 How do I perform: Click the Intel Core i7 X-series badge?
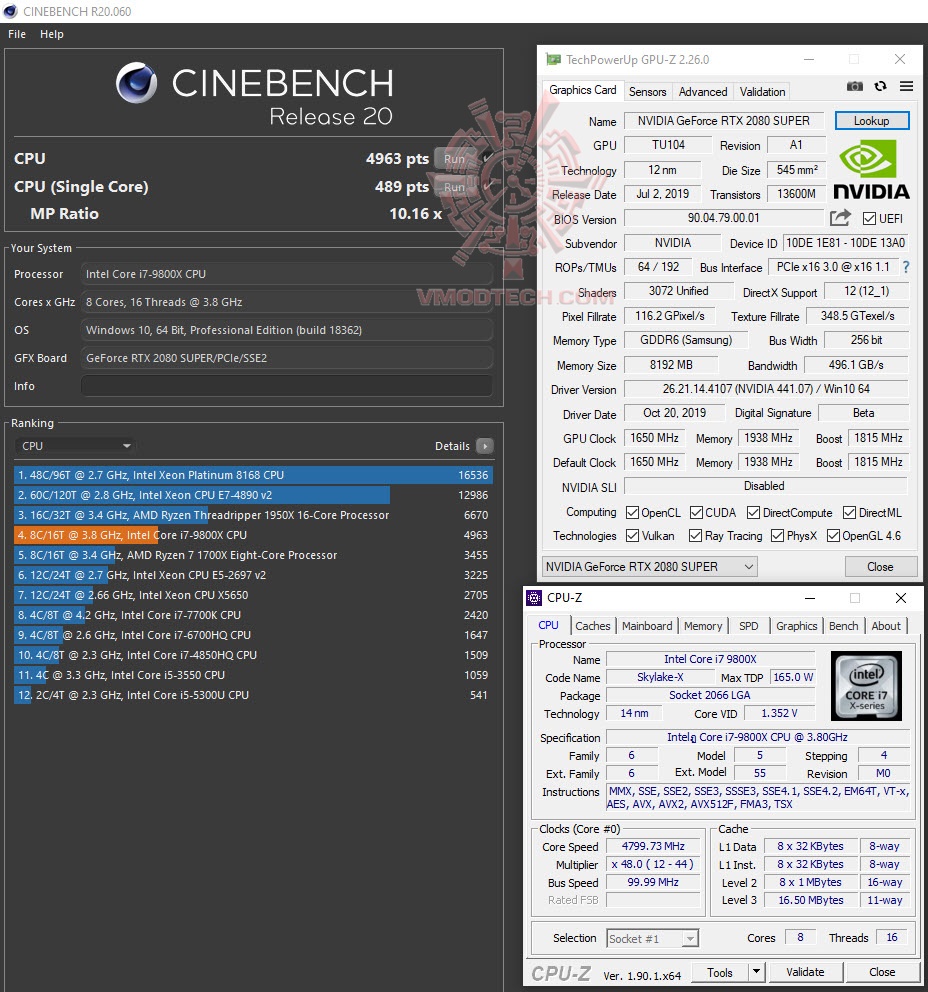tap(865, 686)
